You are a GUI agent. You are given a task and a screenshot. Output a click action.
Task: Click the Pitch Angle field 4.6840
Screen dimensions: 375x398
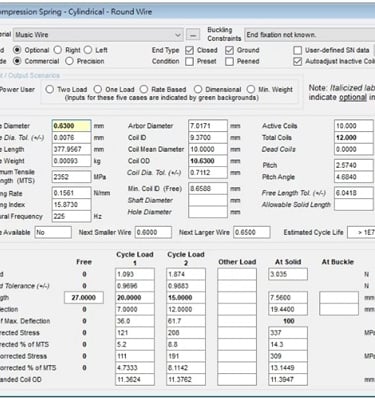(x=354, y=177)
